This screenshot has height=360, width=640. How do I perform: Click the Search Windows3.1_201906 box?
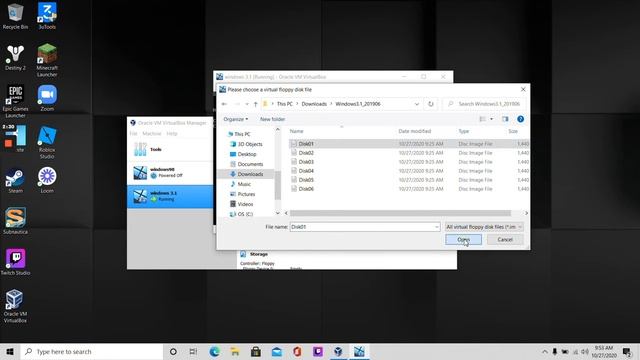click(485, 104)
